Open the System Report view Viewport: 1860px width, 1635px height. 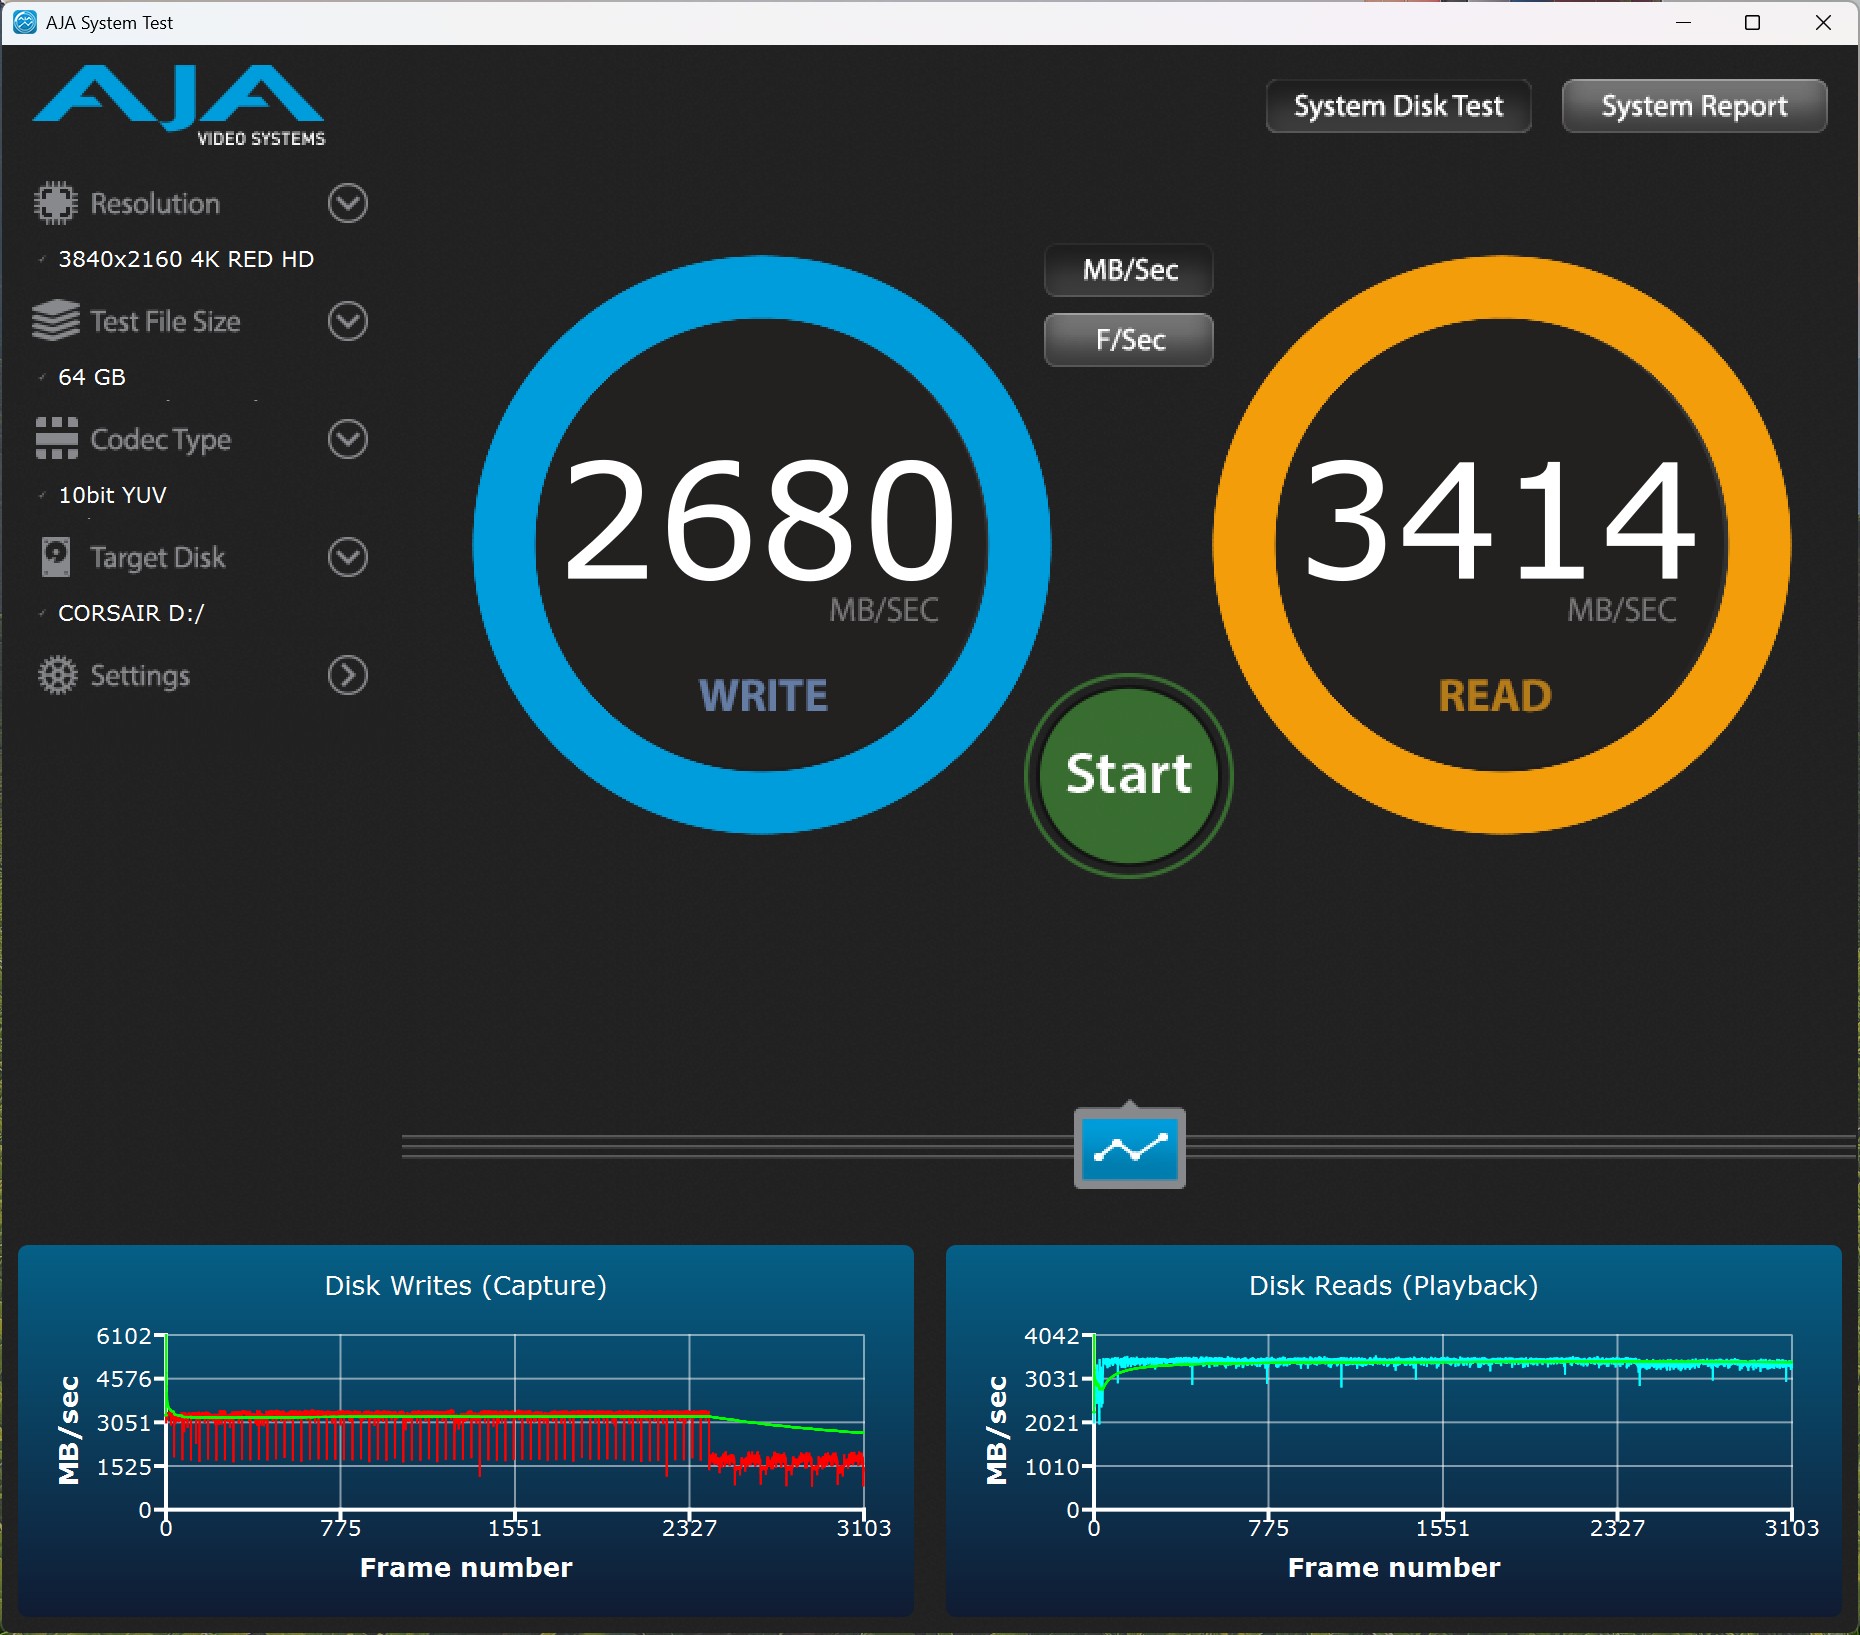coord(1693,106)
